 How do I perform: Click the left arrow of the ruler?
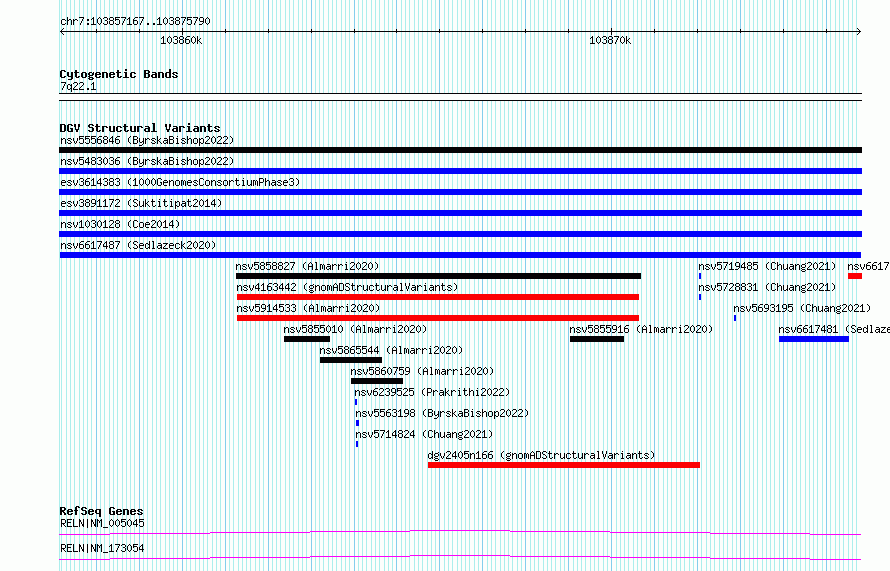pos(62,32)
